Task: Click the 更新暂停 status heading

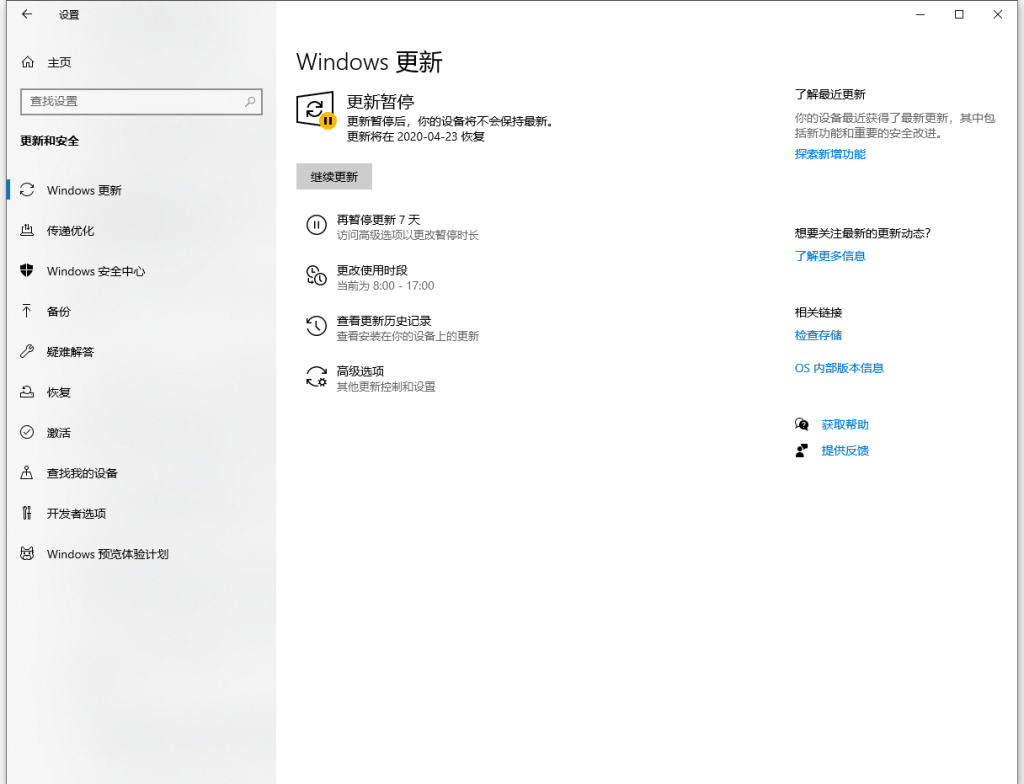Action: click(x=380, y=102)
